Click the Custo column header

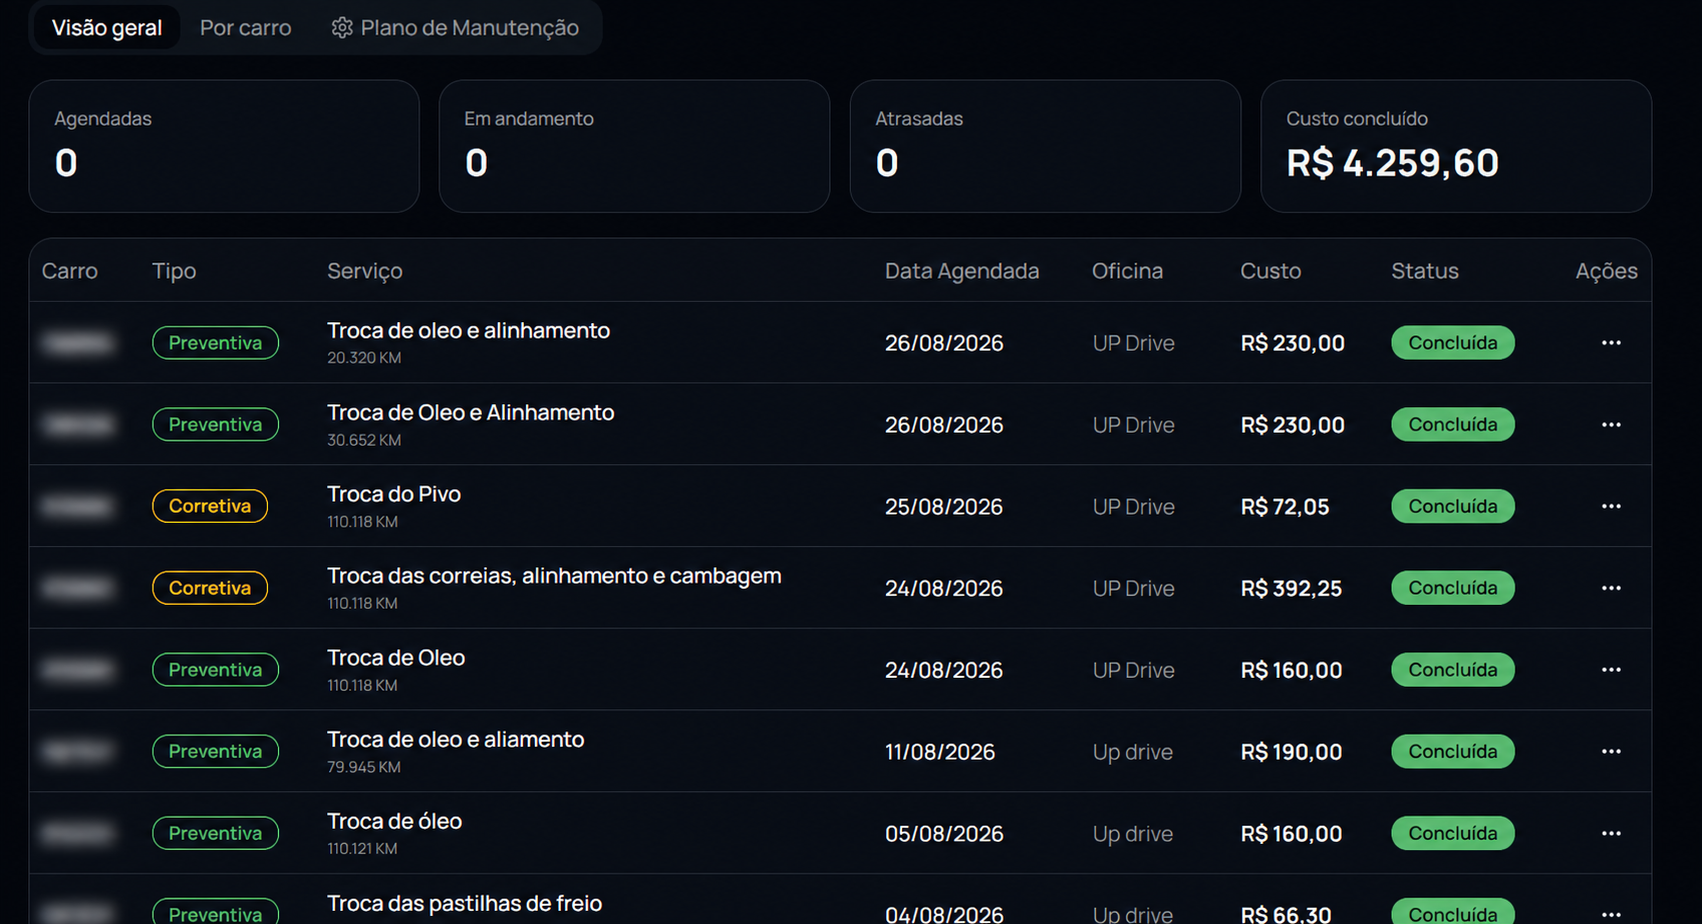pos(1271,271)
